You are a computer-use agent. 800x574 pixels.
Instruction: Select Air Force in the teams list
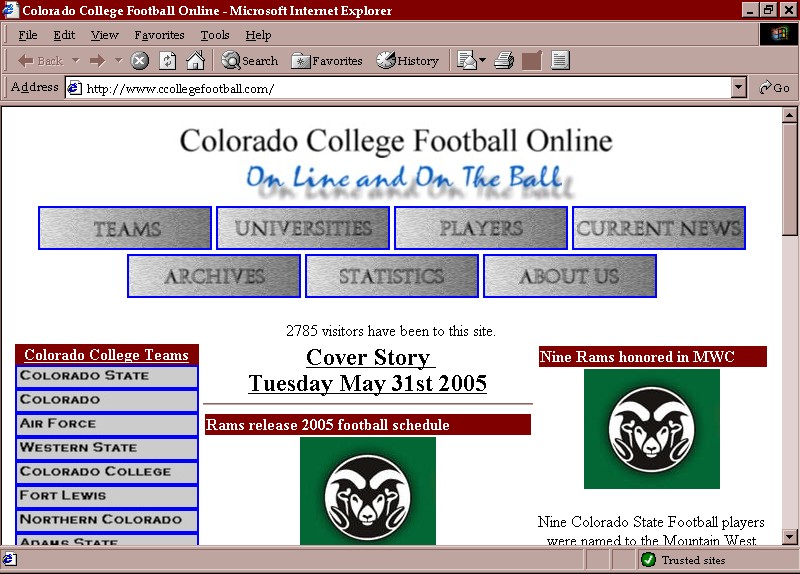107,425
